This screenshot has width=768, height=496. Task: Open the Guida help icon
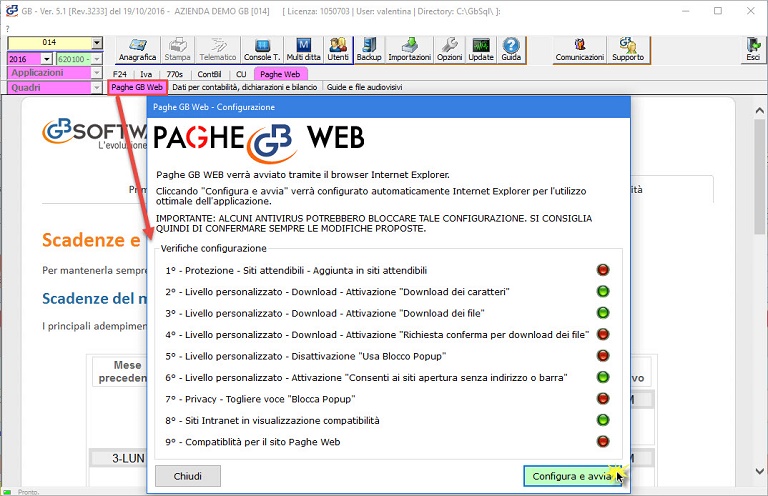511,49
